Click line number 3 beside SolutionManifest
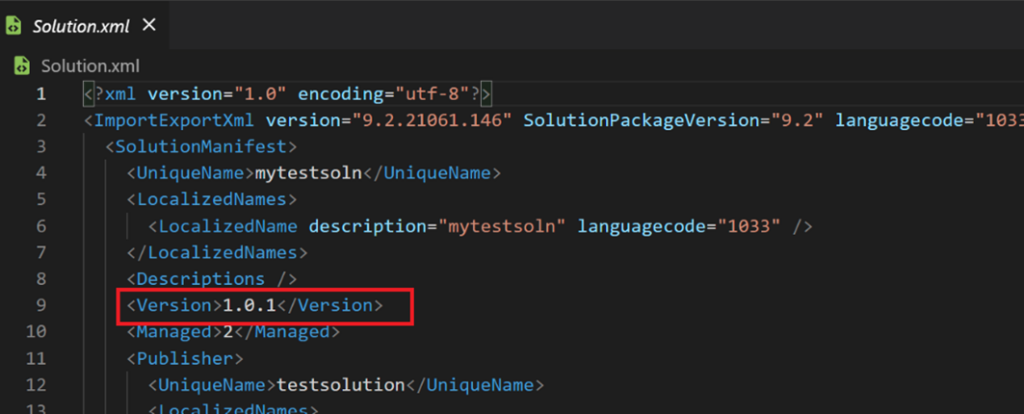1024x414 pixels. [x=40, y=147]
